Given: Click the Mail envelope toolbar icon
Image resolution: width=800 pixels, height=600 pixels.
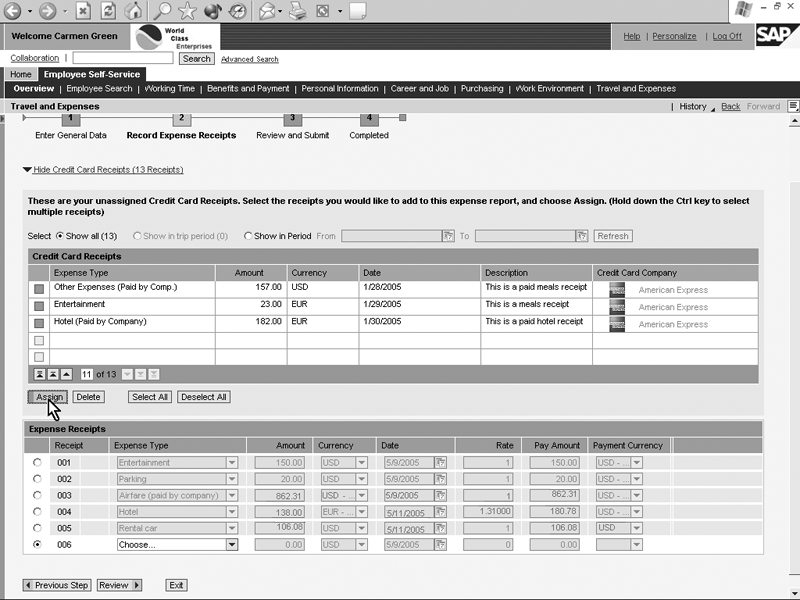Looking at the screenshot, I should tap(267, 10).
